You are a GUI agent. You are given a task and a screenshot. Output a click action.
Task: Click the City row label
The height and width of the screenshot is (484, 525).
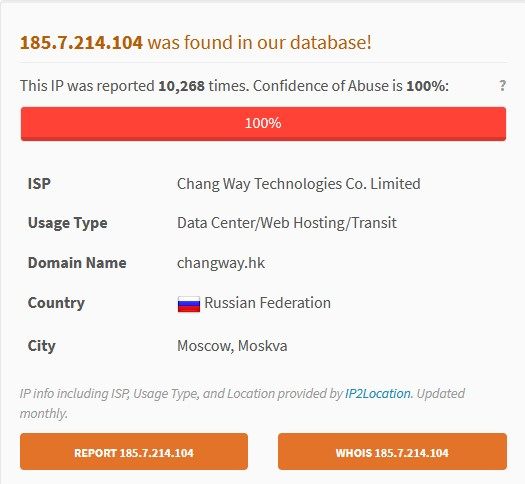pos(42,346)
